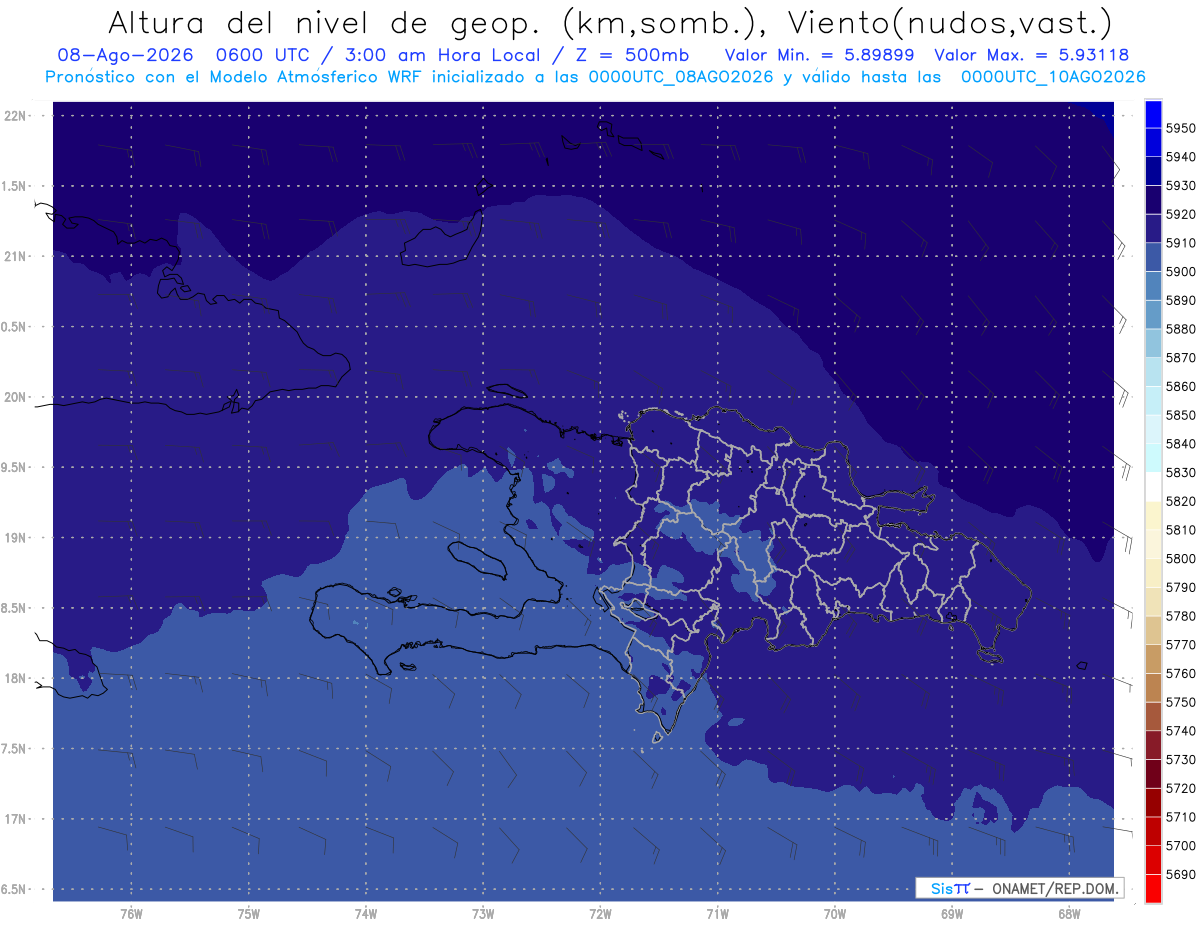Click the '74W' longitude label

coord(365,914)
